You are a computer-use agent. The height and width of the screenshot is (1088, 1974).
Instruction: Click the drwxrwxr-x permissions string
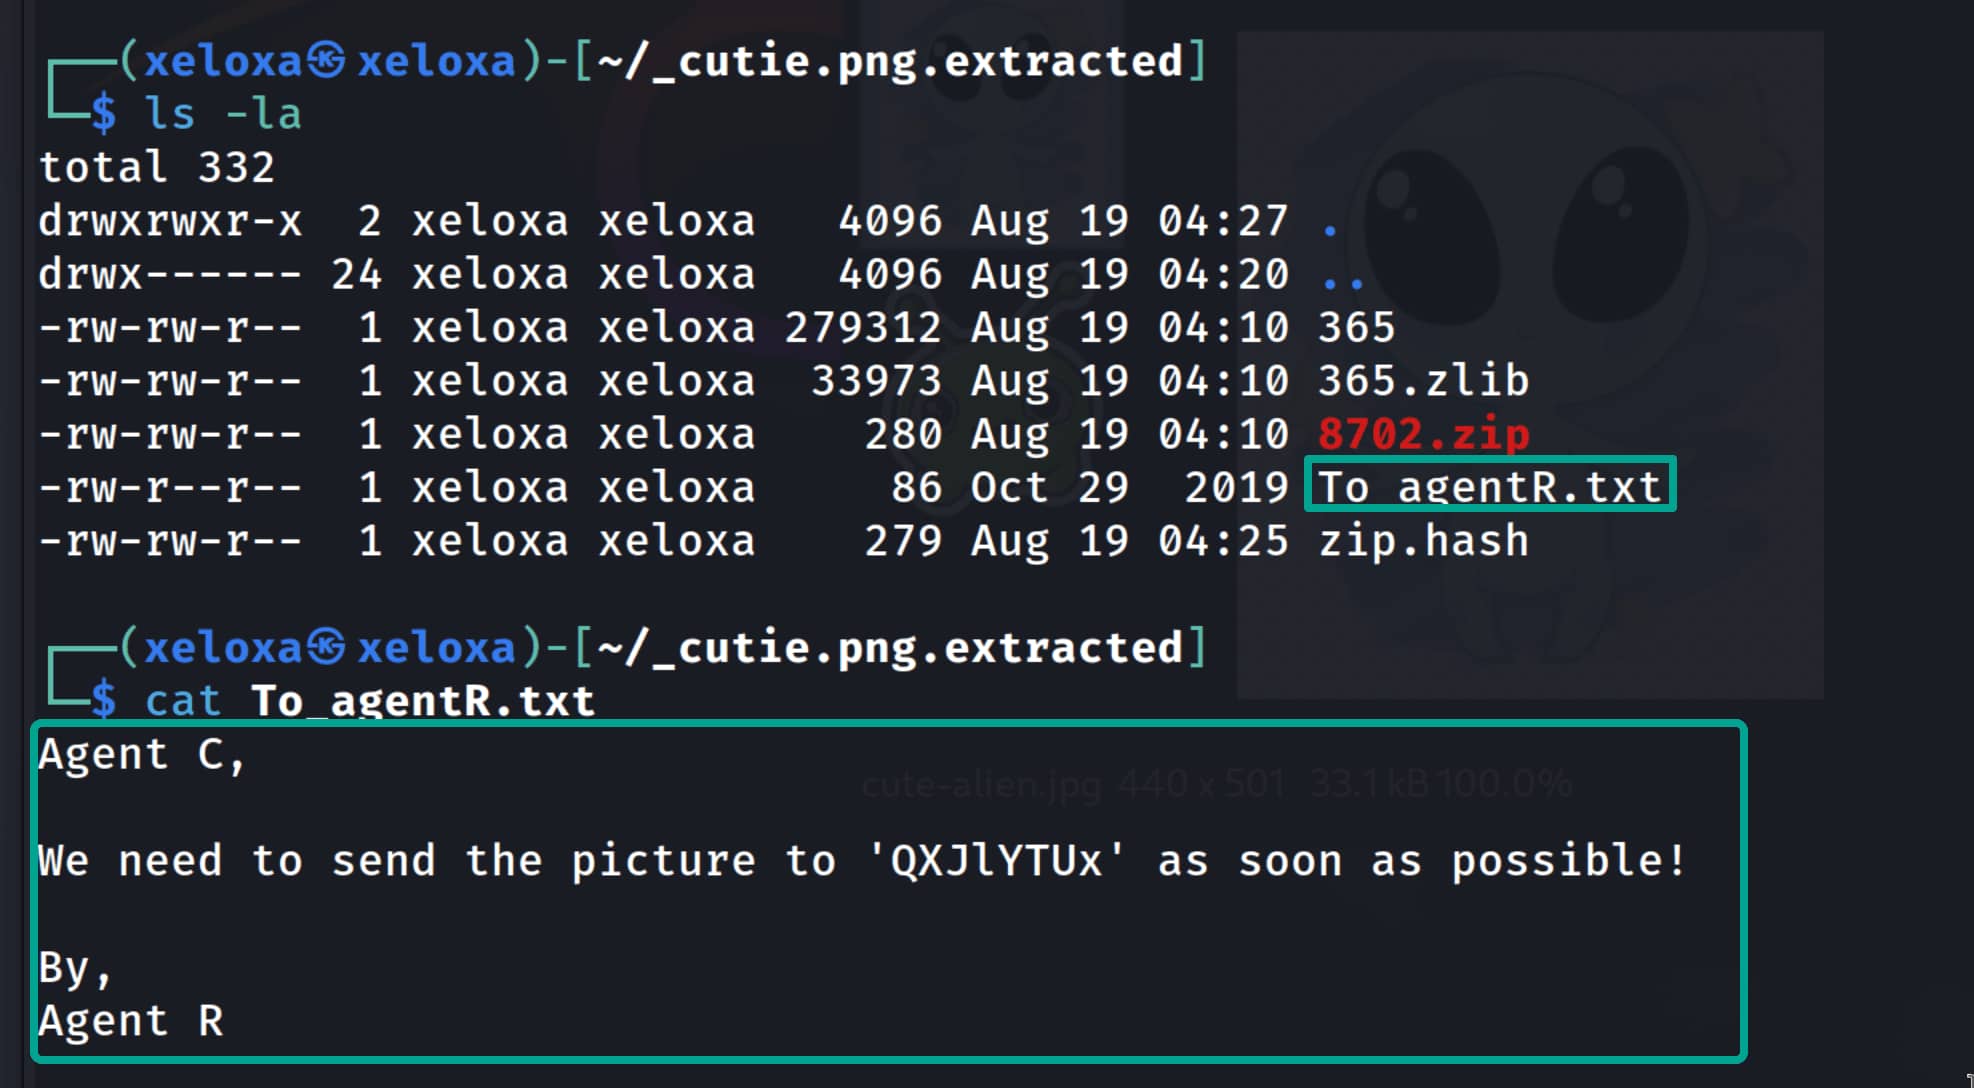[x=170, y=221]
